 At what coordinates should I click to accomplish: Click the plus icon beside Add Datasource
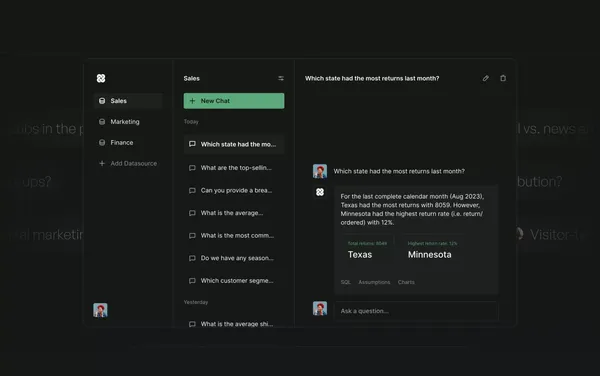102,163
